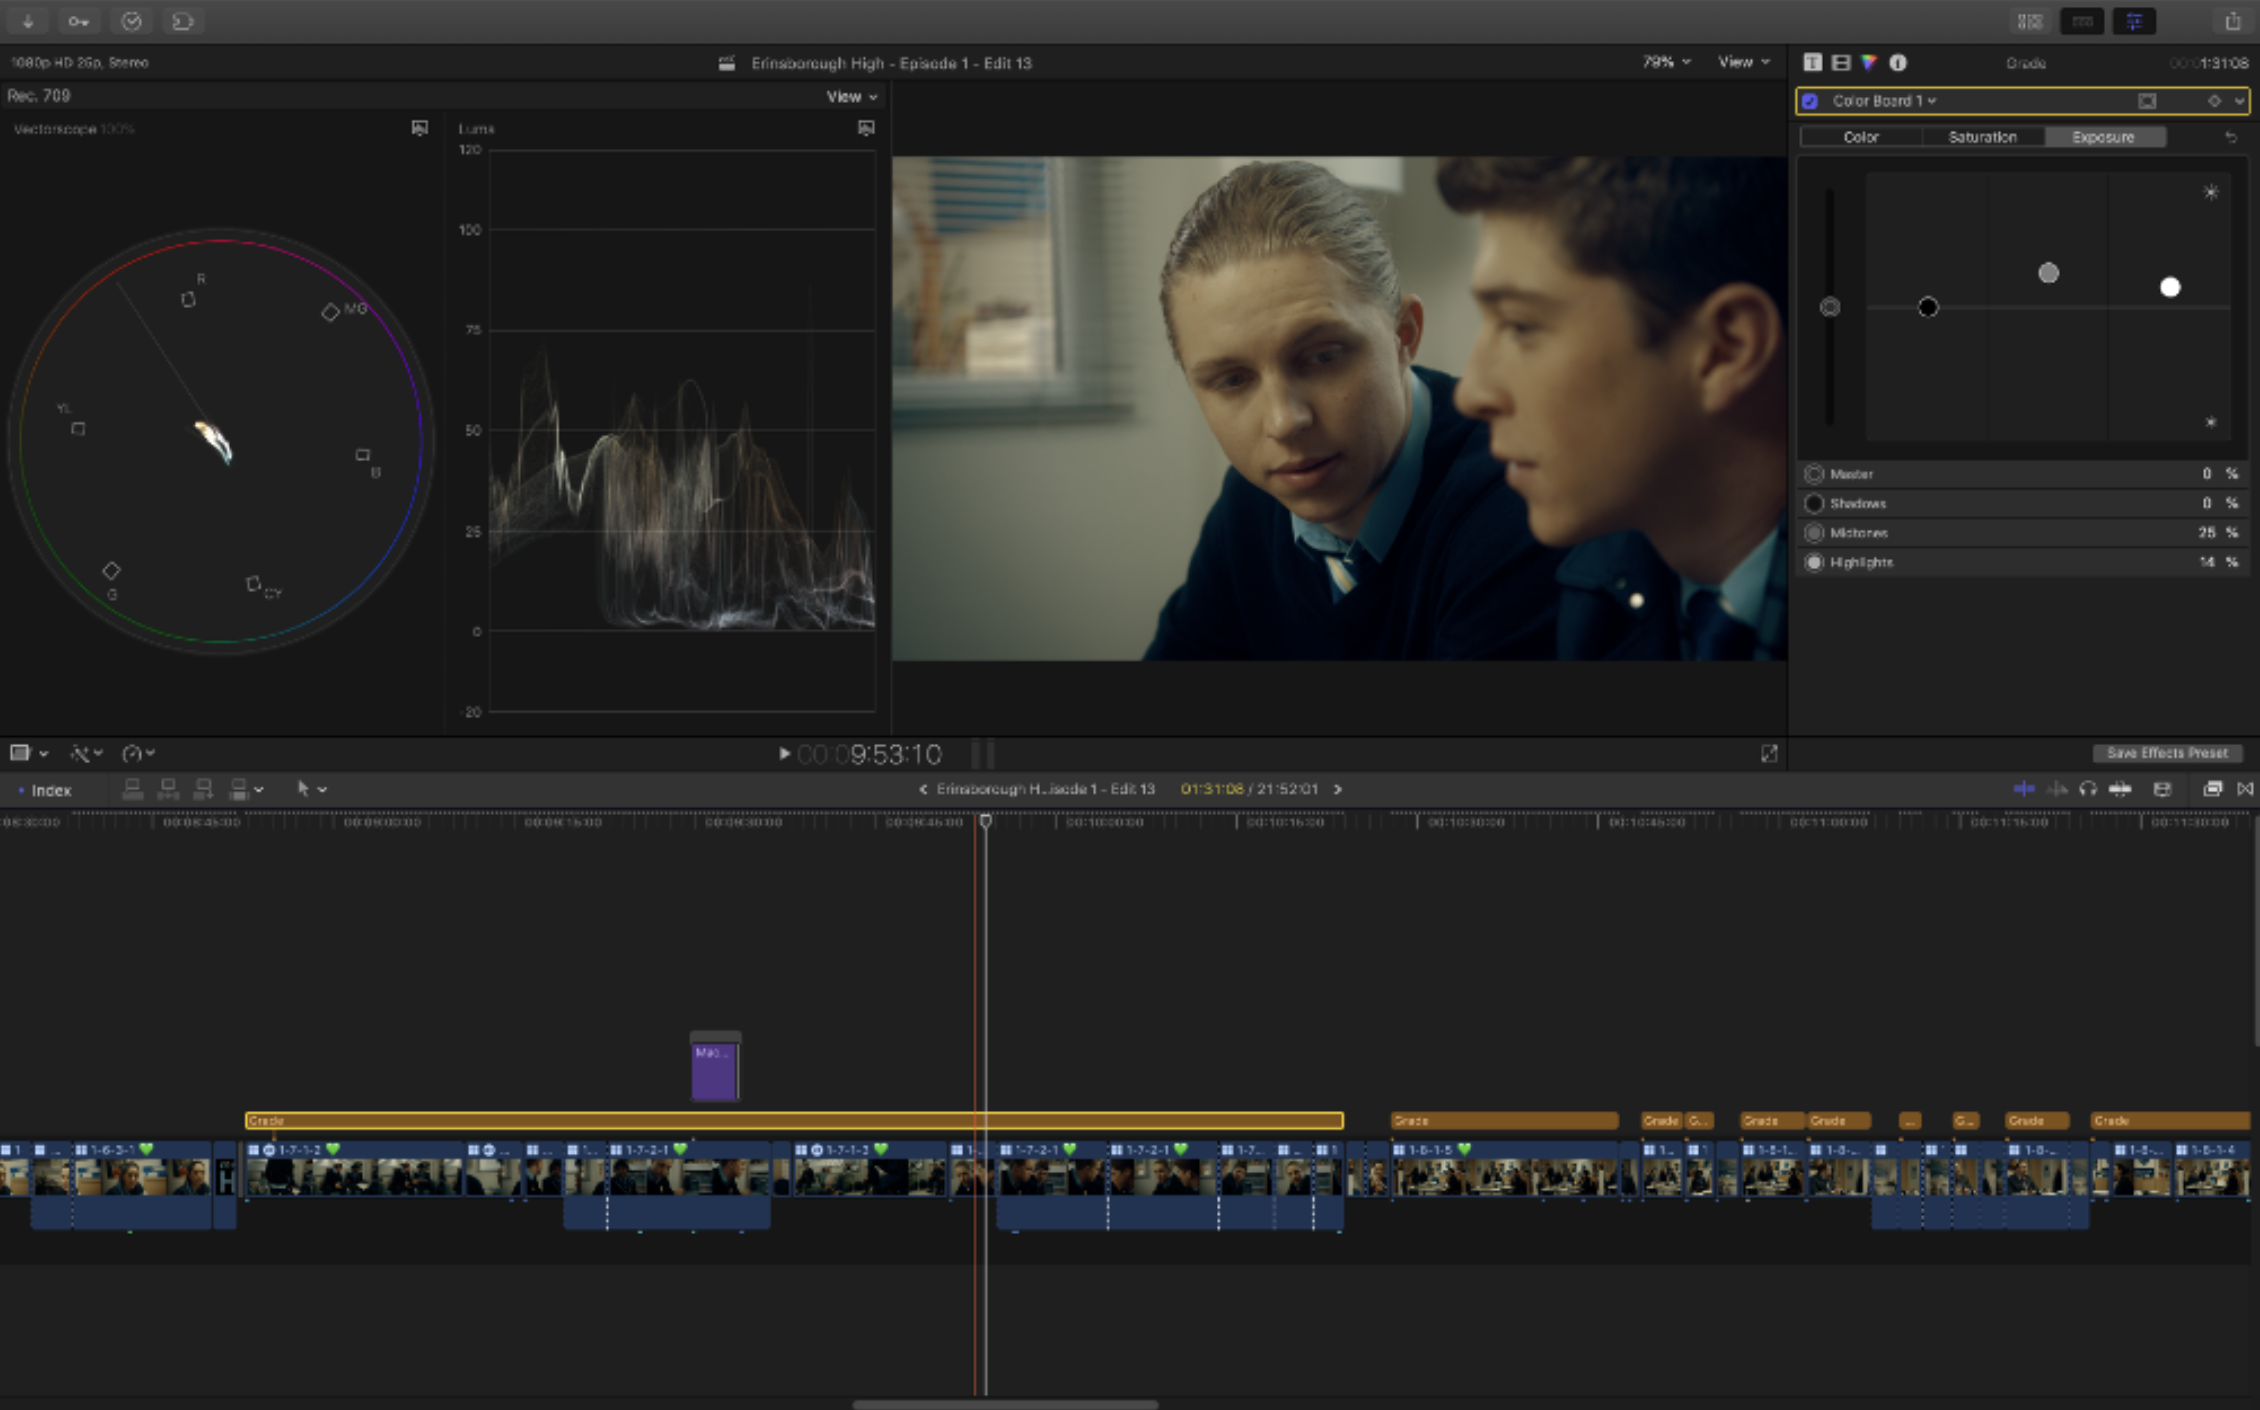2260x1410 pixels.
Task: Toggle the Color Board mask icon
Action: (x=2146, y=101)
